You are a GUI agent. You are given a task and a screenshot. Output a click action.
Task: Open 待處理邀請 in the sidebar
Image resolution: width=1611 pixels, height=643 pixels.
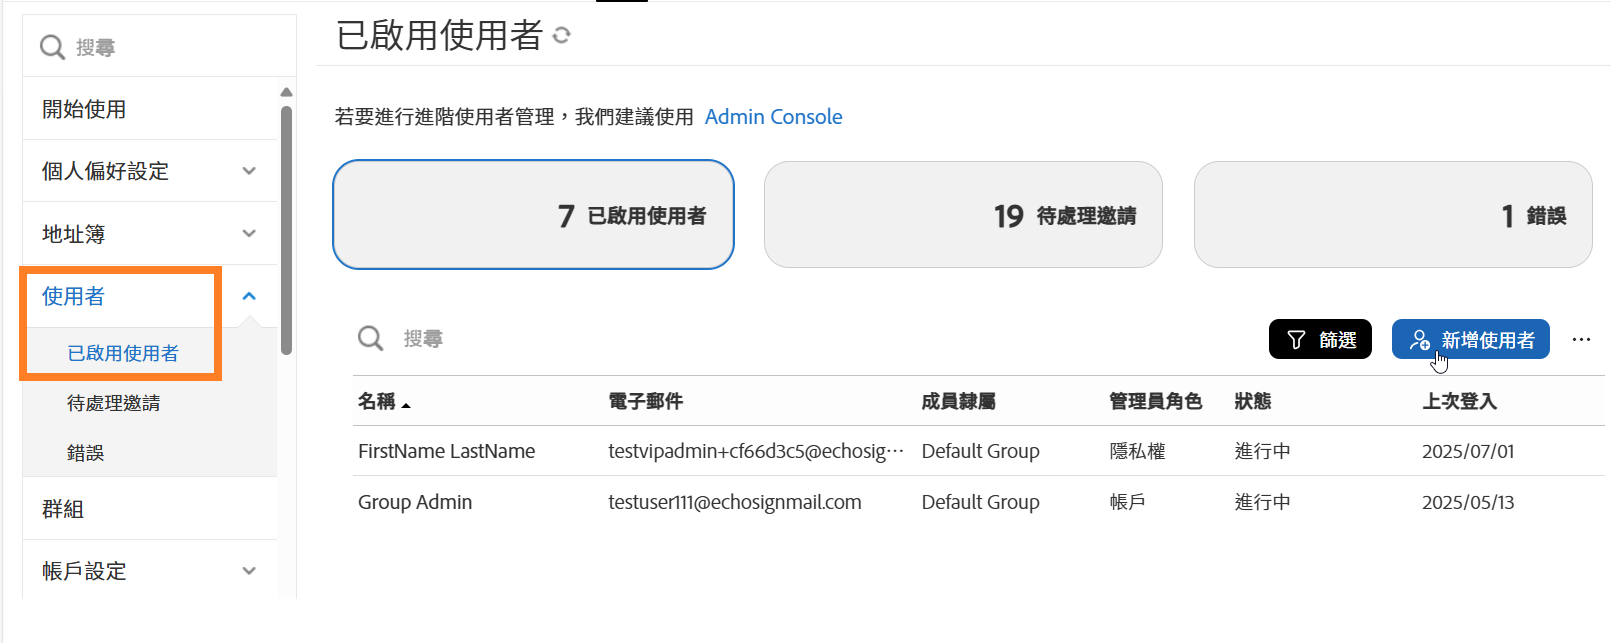click(x=113, y=403)
